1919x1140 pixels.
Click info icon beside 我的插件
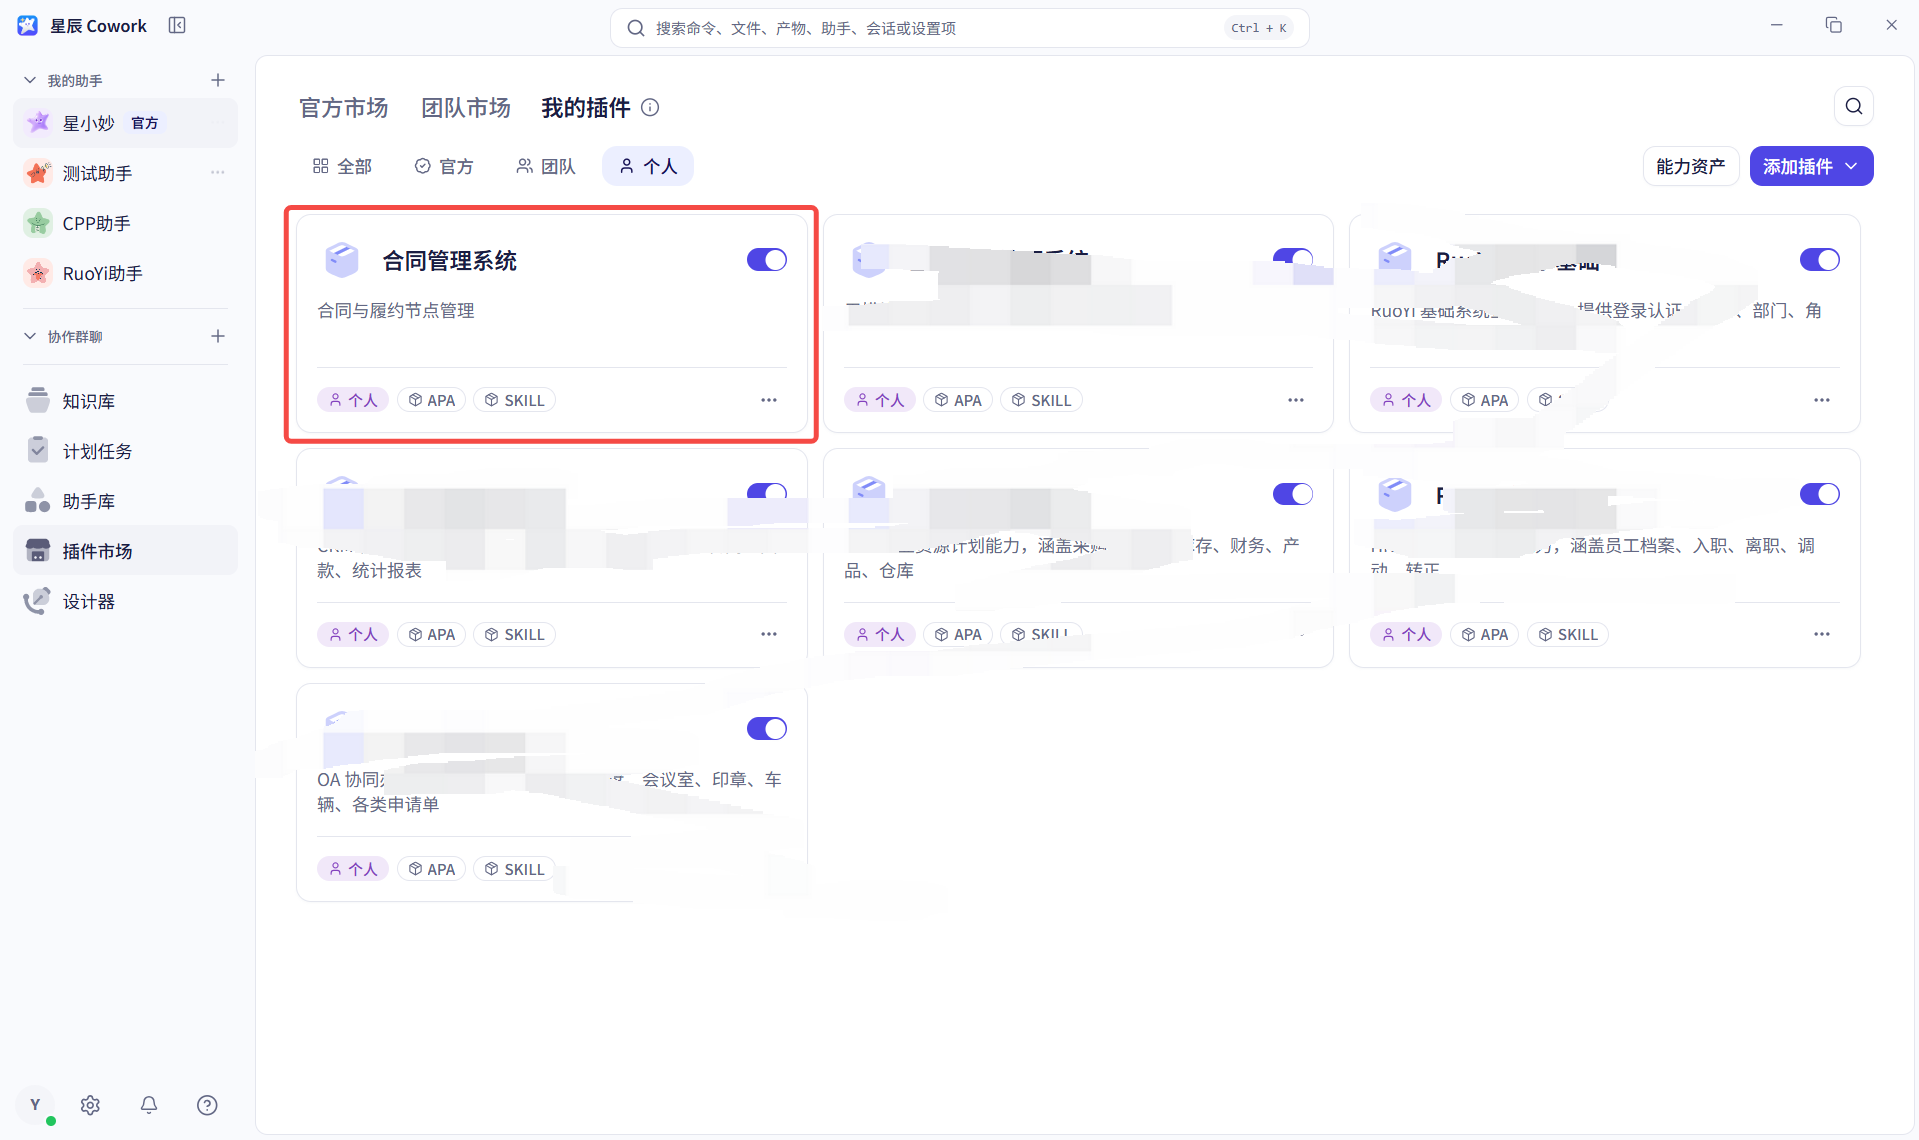point(650,107)
